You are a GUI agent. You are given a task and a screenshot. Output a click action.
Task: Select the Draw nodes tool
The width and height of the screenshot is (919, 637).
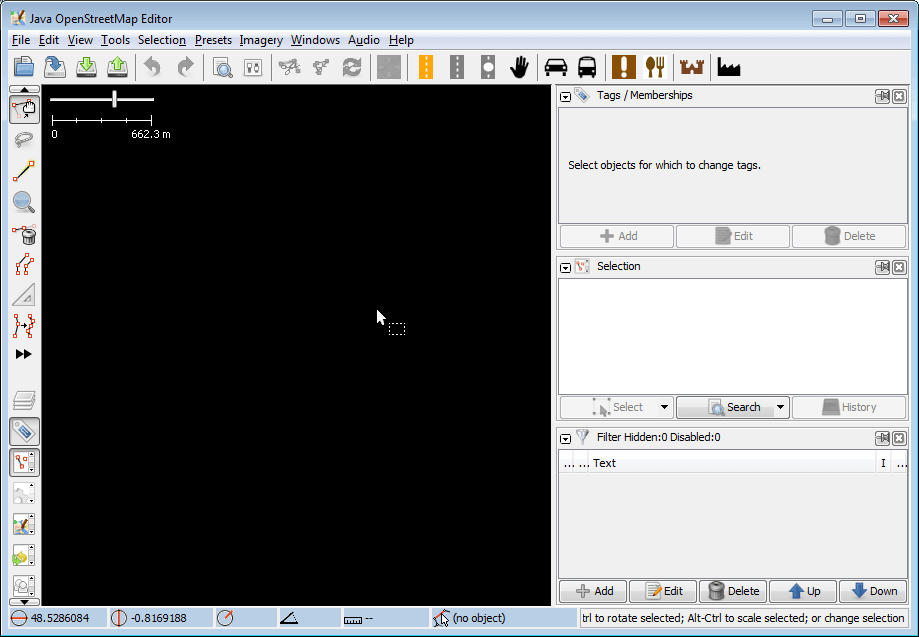(x=24, y=171)
